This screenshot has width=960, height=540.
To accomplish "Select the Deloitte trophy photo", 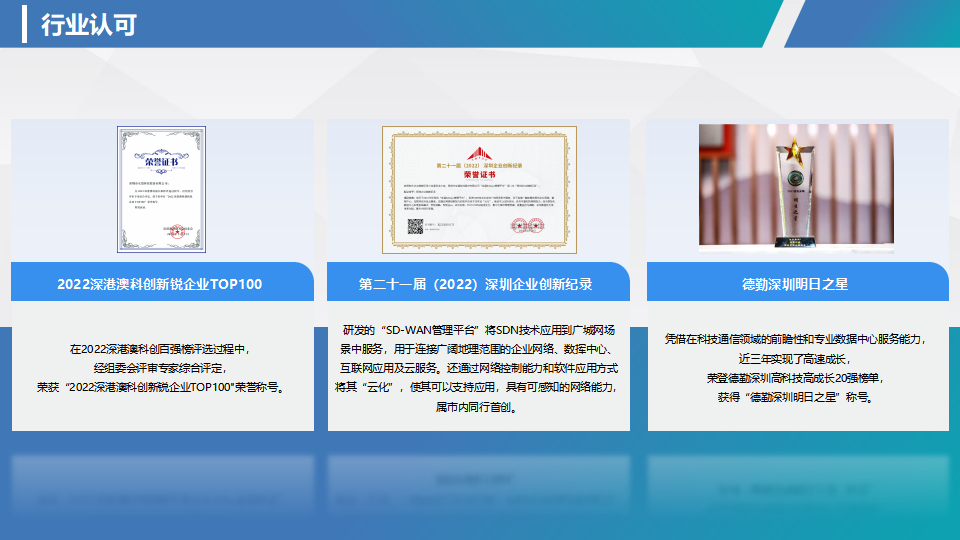I will (x=796, y=186).
